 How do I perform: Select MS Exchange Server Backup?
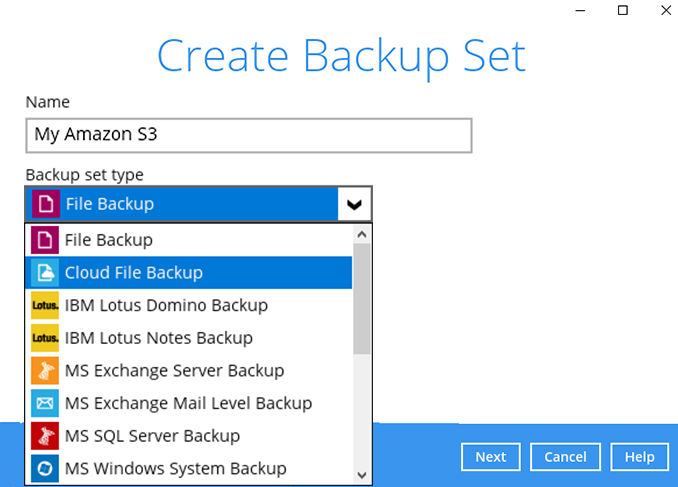(x=189, y=371)
